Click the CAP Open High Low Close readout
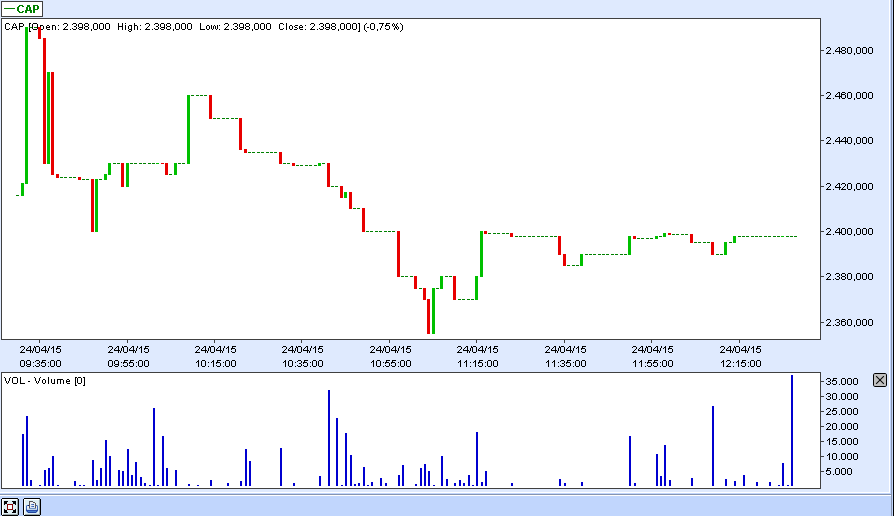Image resolution: width=896 pixels, height=516 pixels. [x=203, y=26]
